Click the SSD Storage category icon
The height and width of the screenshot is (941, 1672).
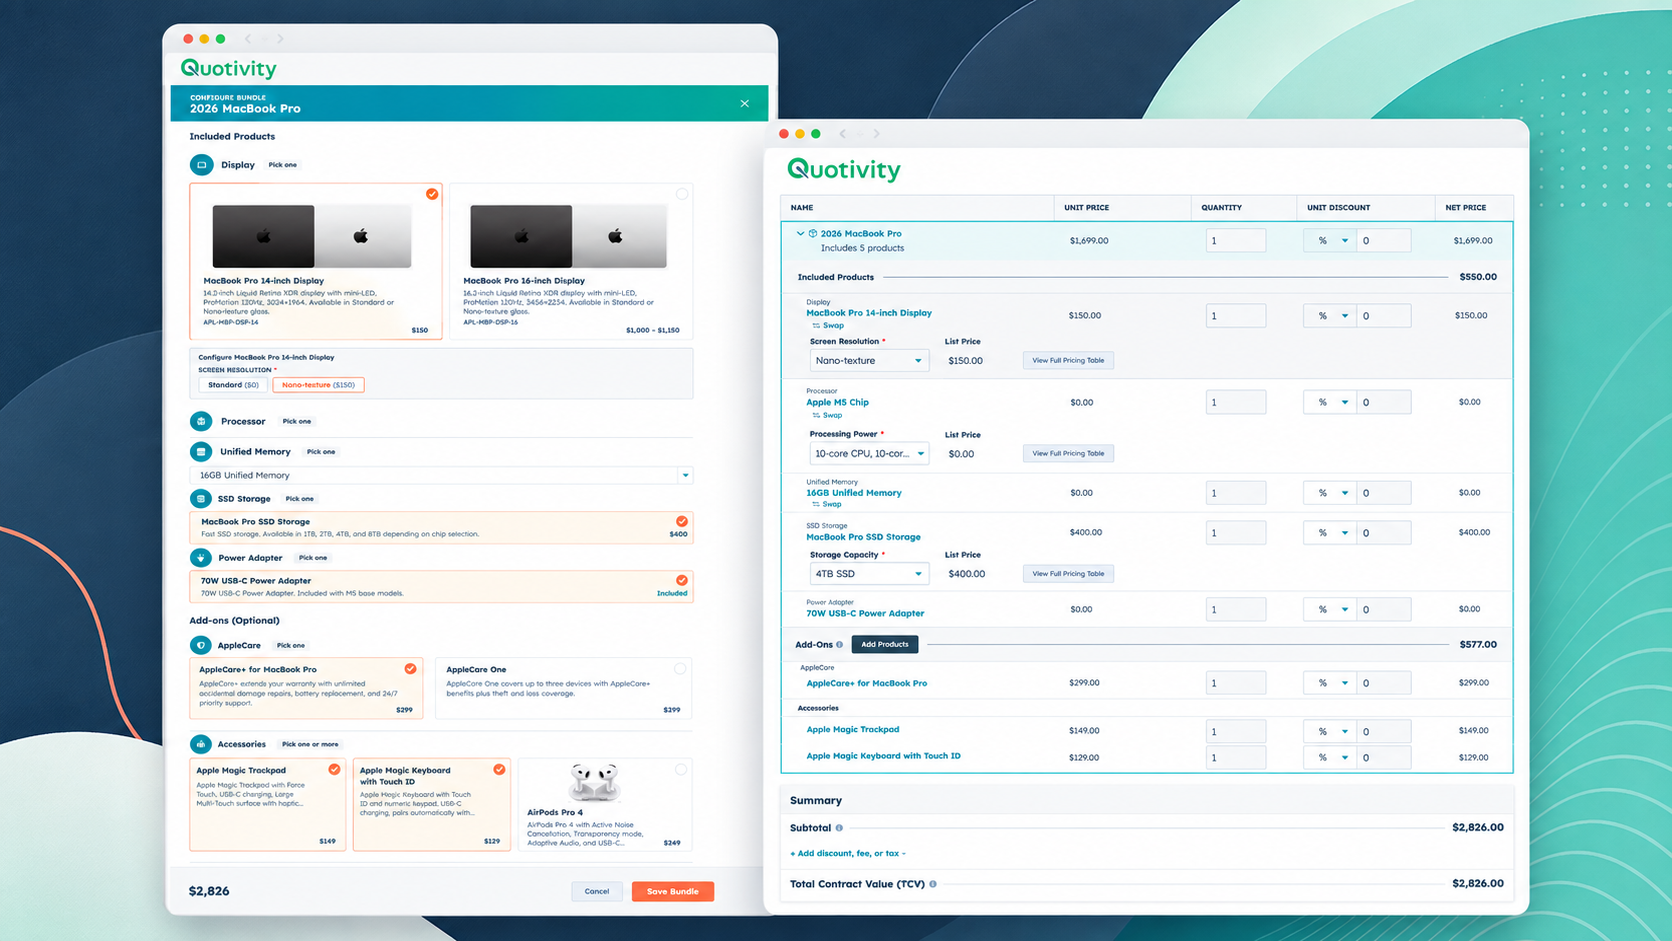tap(201, 498)
